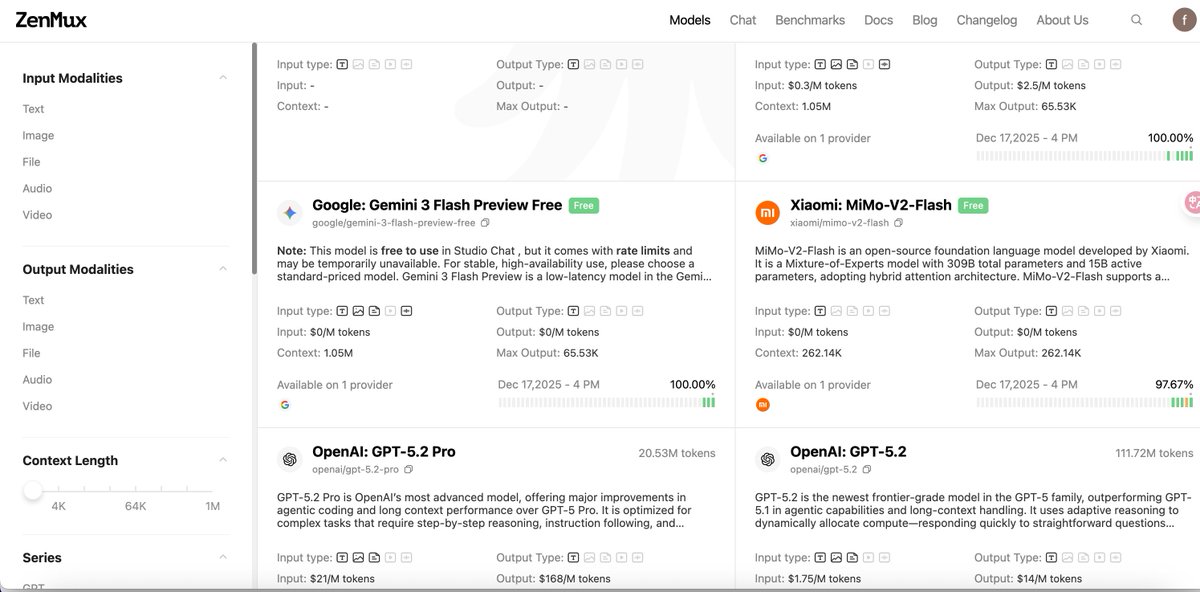Filter Output Modalities by File
This screenshot has height=592, width=1200.
32,353
